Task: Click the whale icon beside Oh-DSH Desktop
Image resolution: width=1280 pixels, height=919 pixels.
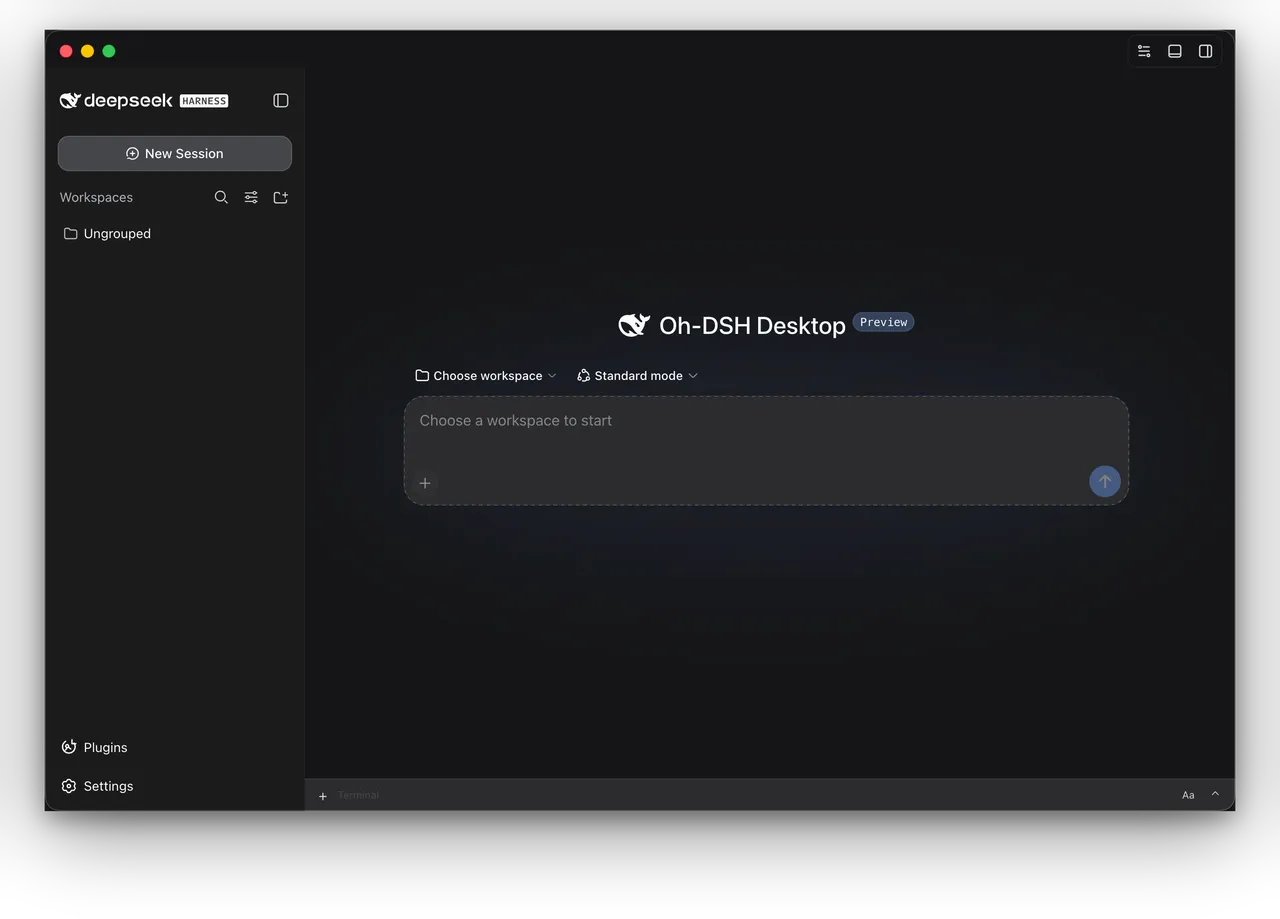Action: click(x=634, y=325)
